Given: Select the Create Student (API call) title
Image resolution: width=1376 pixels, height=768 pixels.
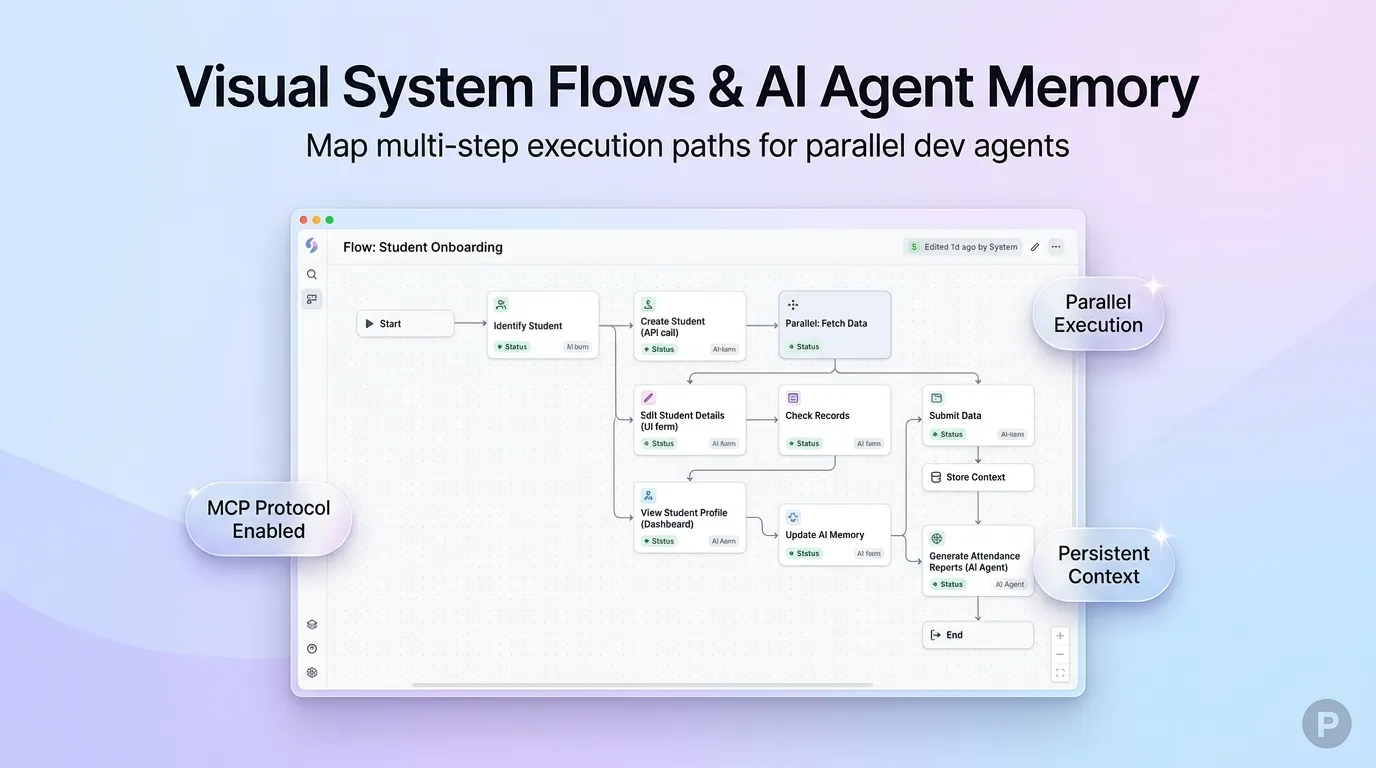Looking at the screenshot, I should [x=673, y=327].
